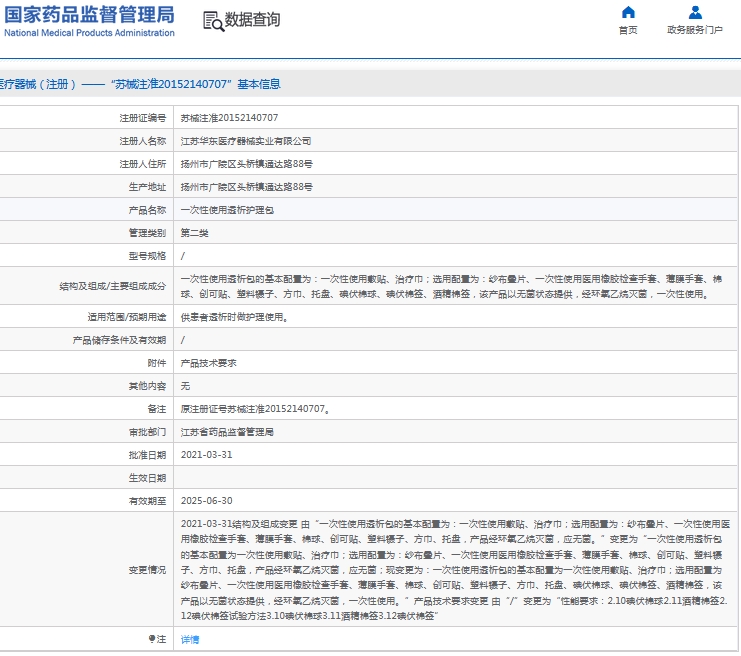Select the expiry date 2025-06-30
The width and height of the screenshot is (741, 656).
(x=207, y=501)
